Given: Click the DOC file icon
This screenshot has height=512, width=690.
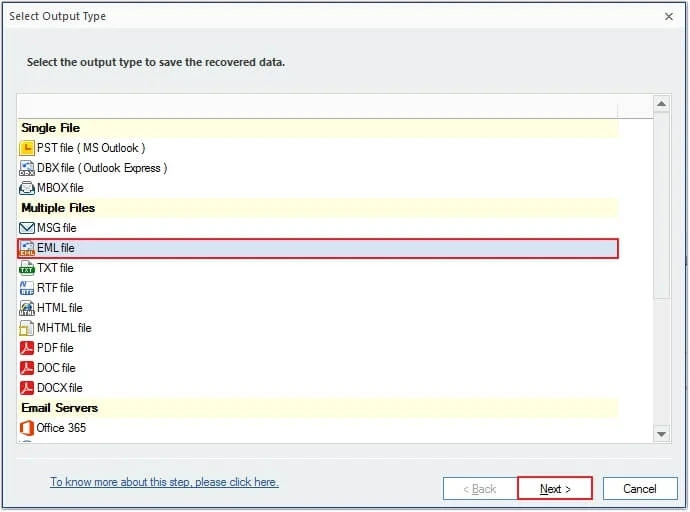Looking at the screenshot, I should coord(27,368).
